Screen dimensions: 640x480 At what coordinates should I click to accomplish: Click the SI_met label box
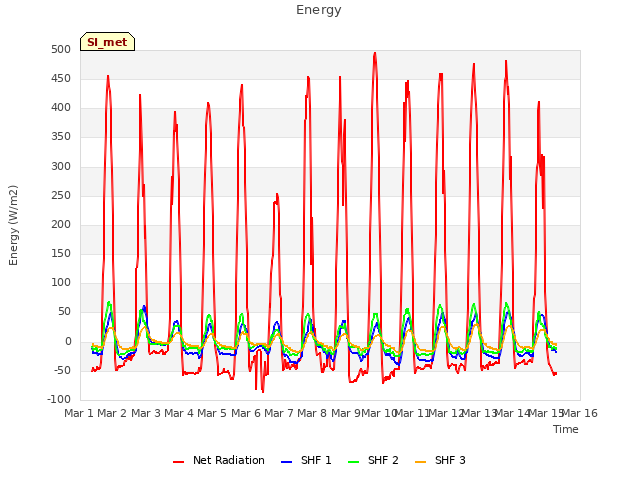(x=107, y=42)
